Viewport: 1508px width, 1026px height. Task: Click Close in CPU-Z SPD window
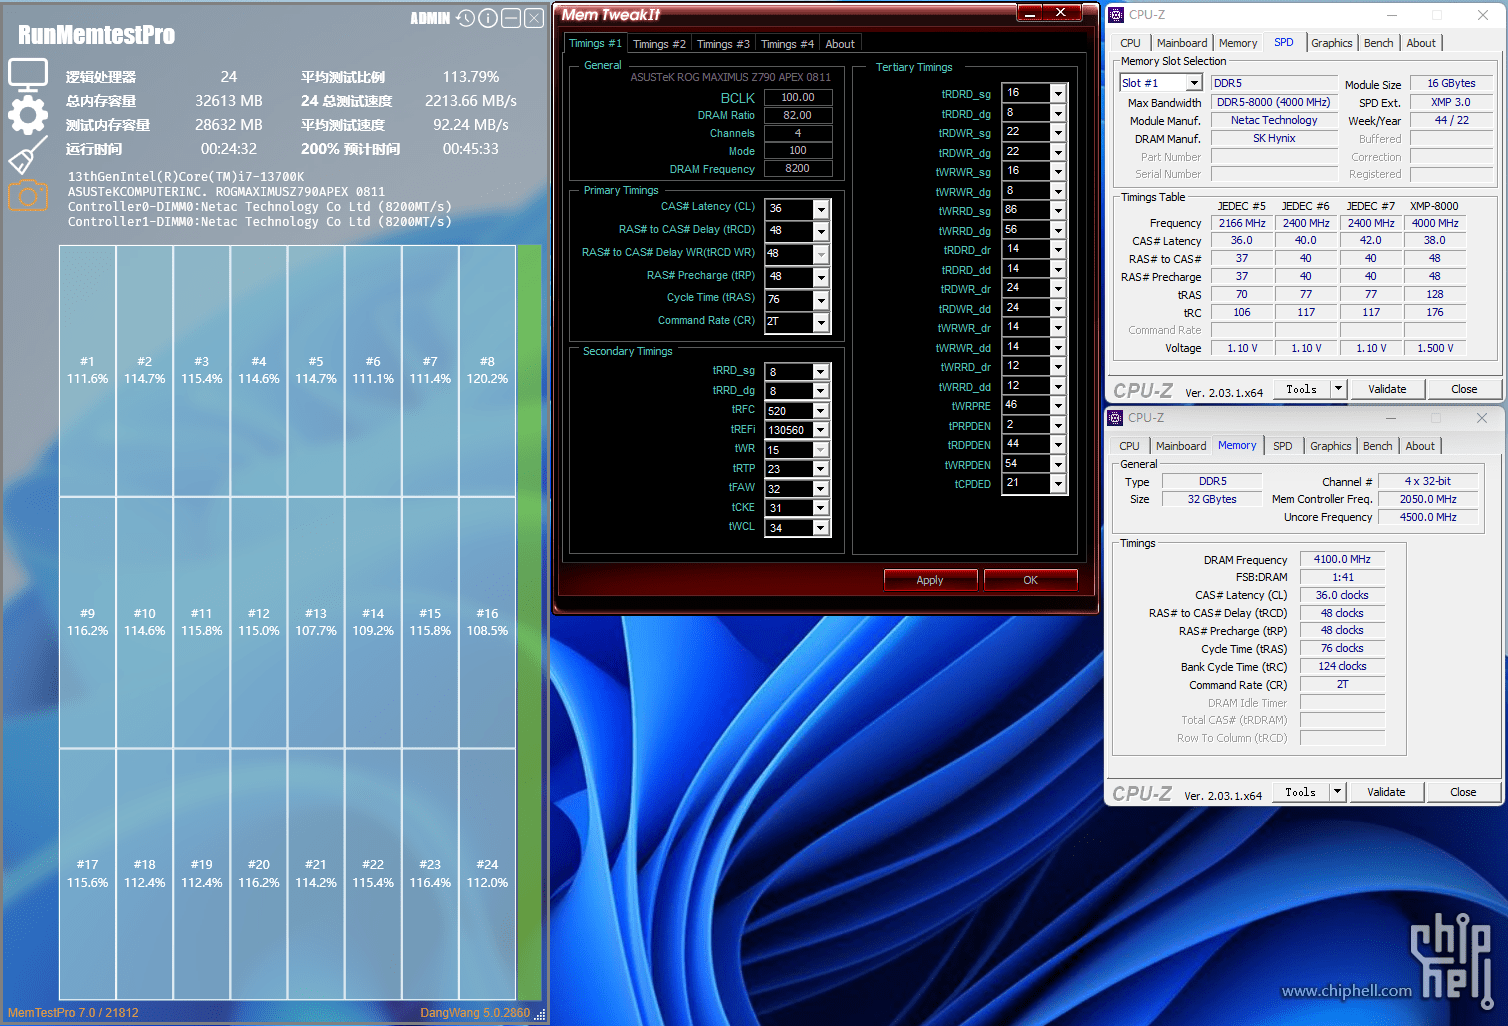tap(1464, 389)
